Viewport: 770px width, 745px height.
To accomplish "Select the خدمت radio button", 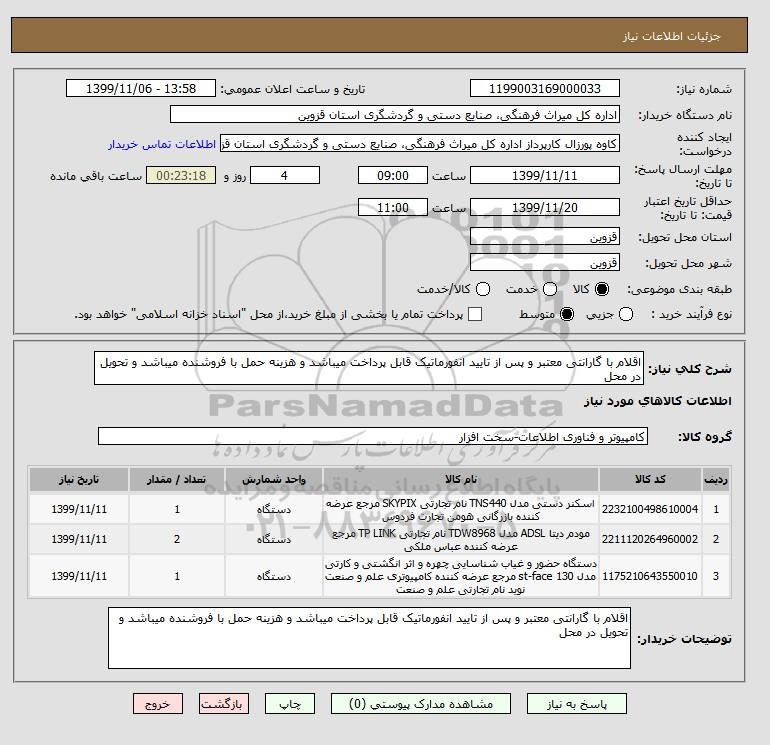I will point(550,289).
